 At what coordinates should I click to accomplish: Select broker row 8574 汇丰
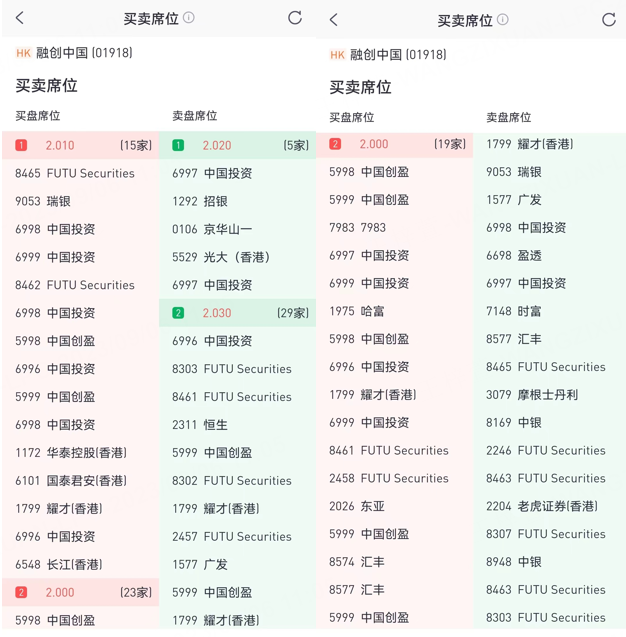(x=394, y=562)
